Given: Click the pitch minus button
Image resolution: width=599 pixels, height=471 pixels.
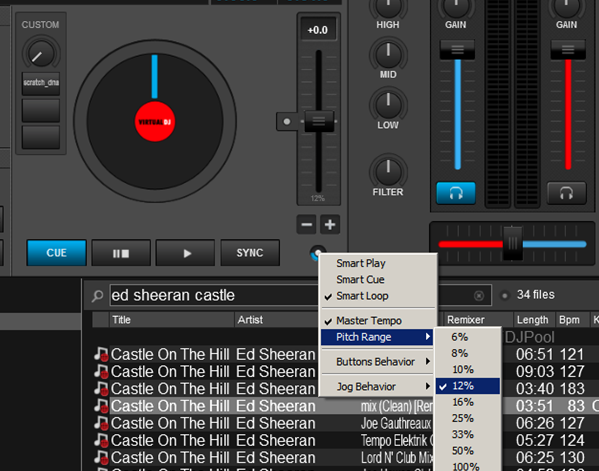Looking at the screenshot, I should 306,224.
